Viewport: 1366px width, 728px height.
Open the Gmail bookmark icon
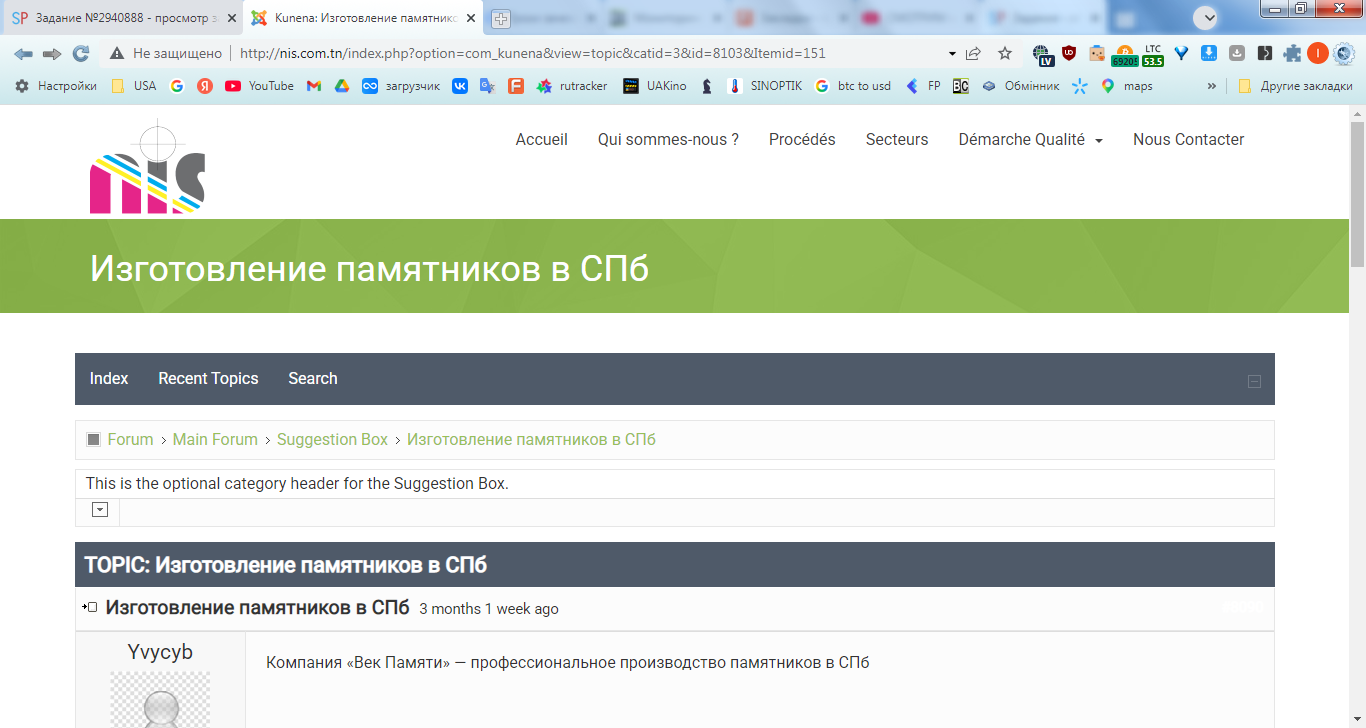coord(314,86)
